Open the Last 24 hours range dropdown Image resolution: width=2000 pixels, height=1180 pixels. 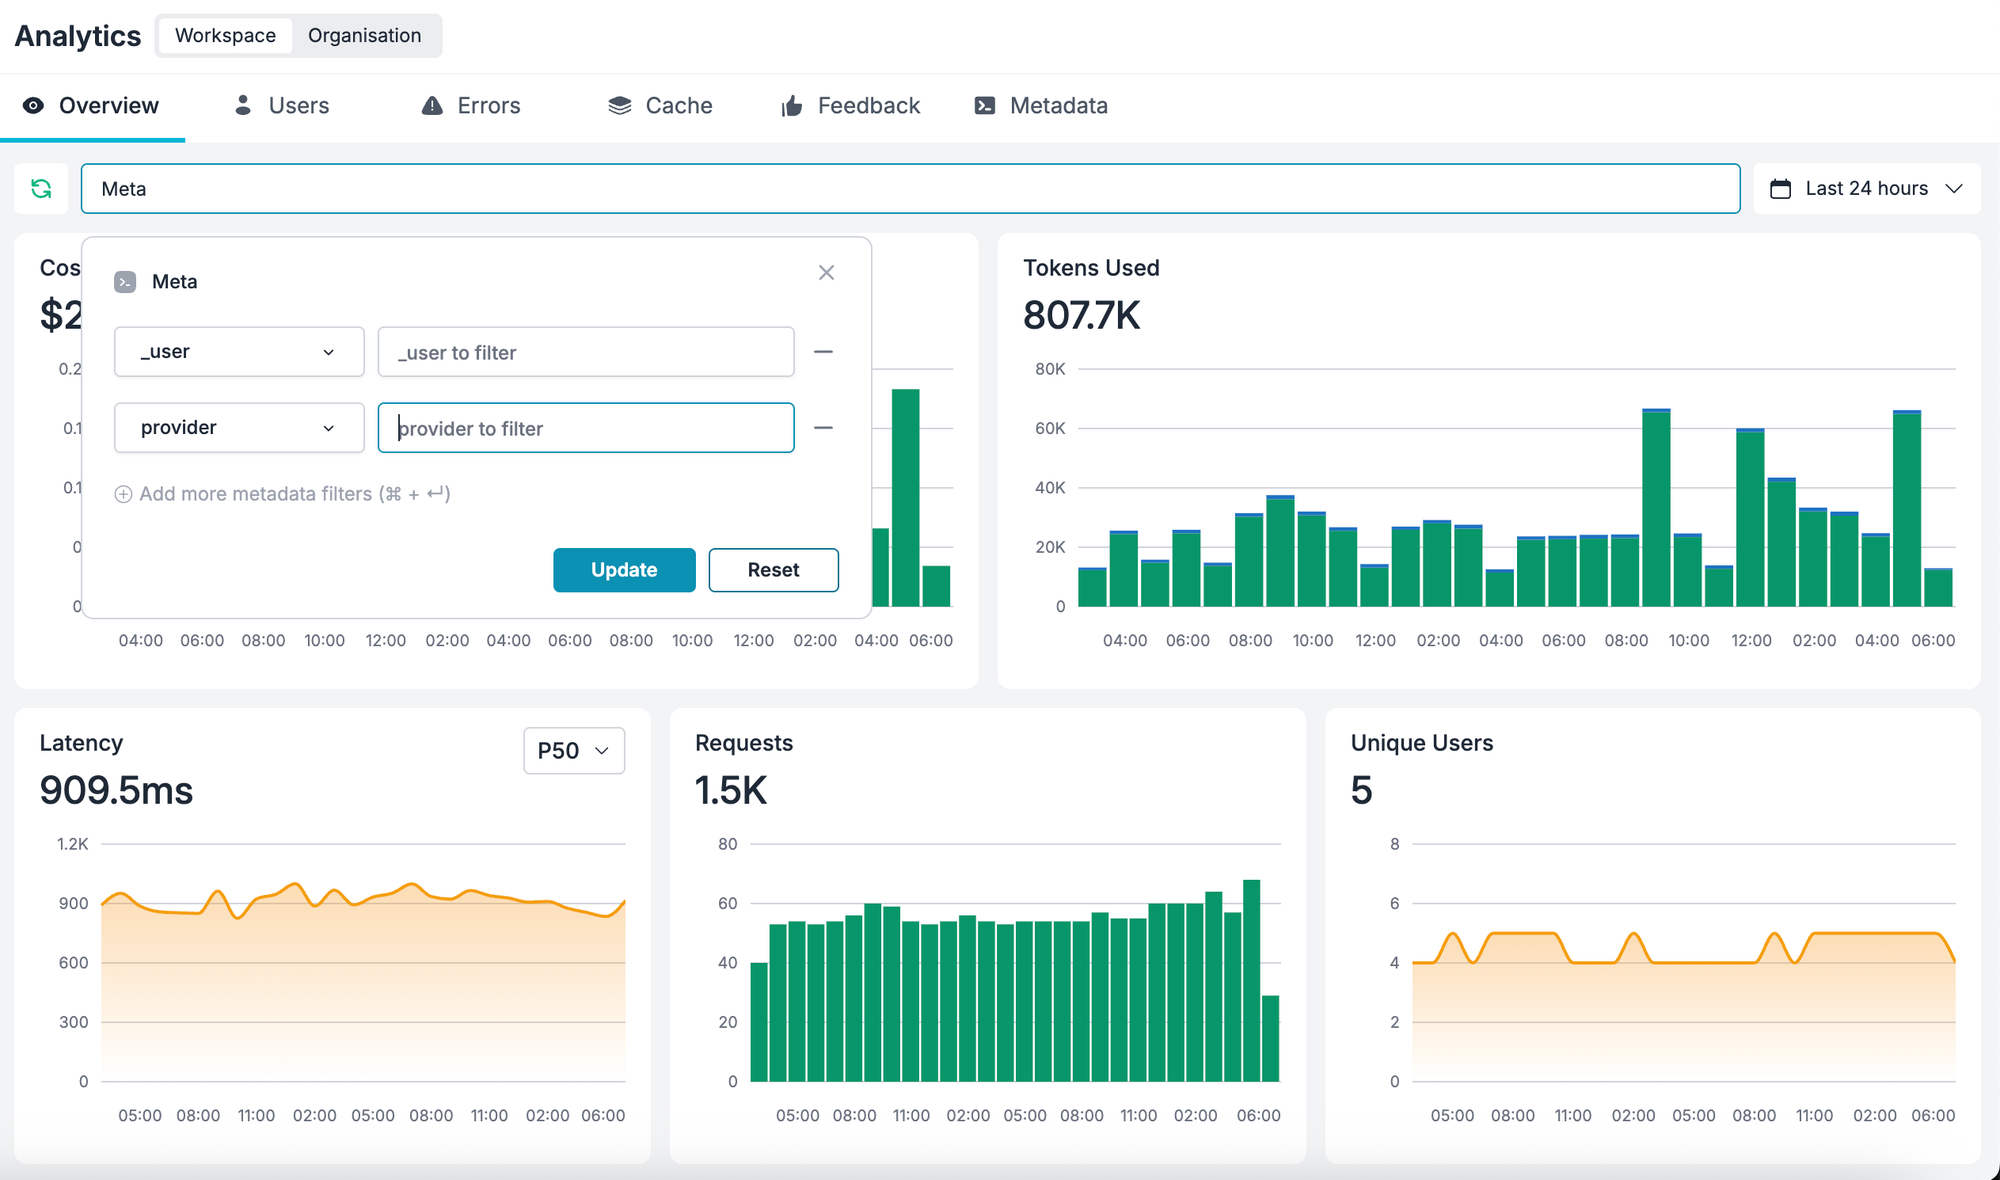[x=1866, y=188]
